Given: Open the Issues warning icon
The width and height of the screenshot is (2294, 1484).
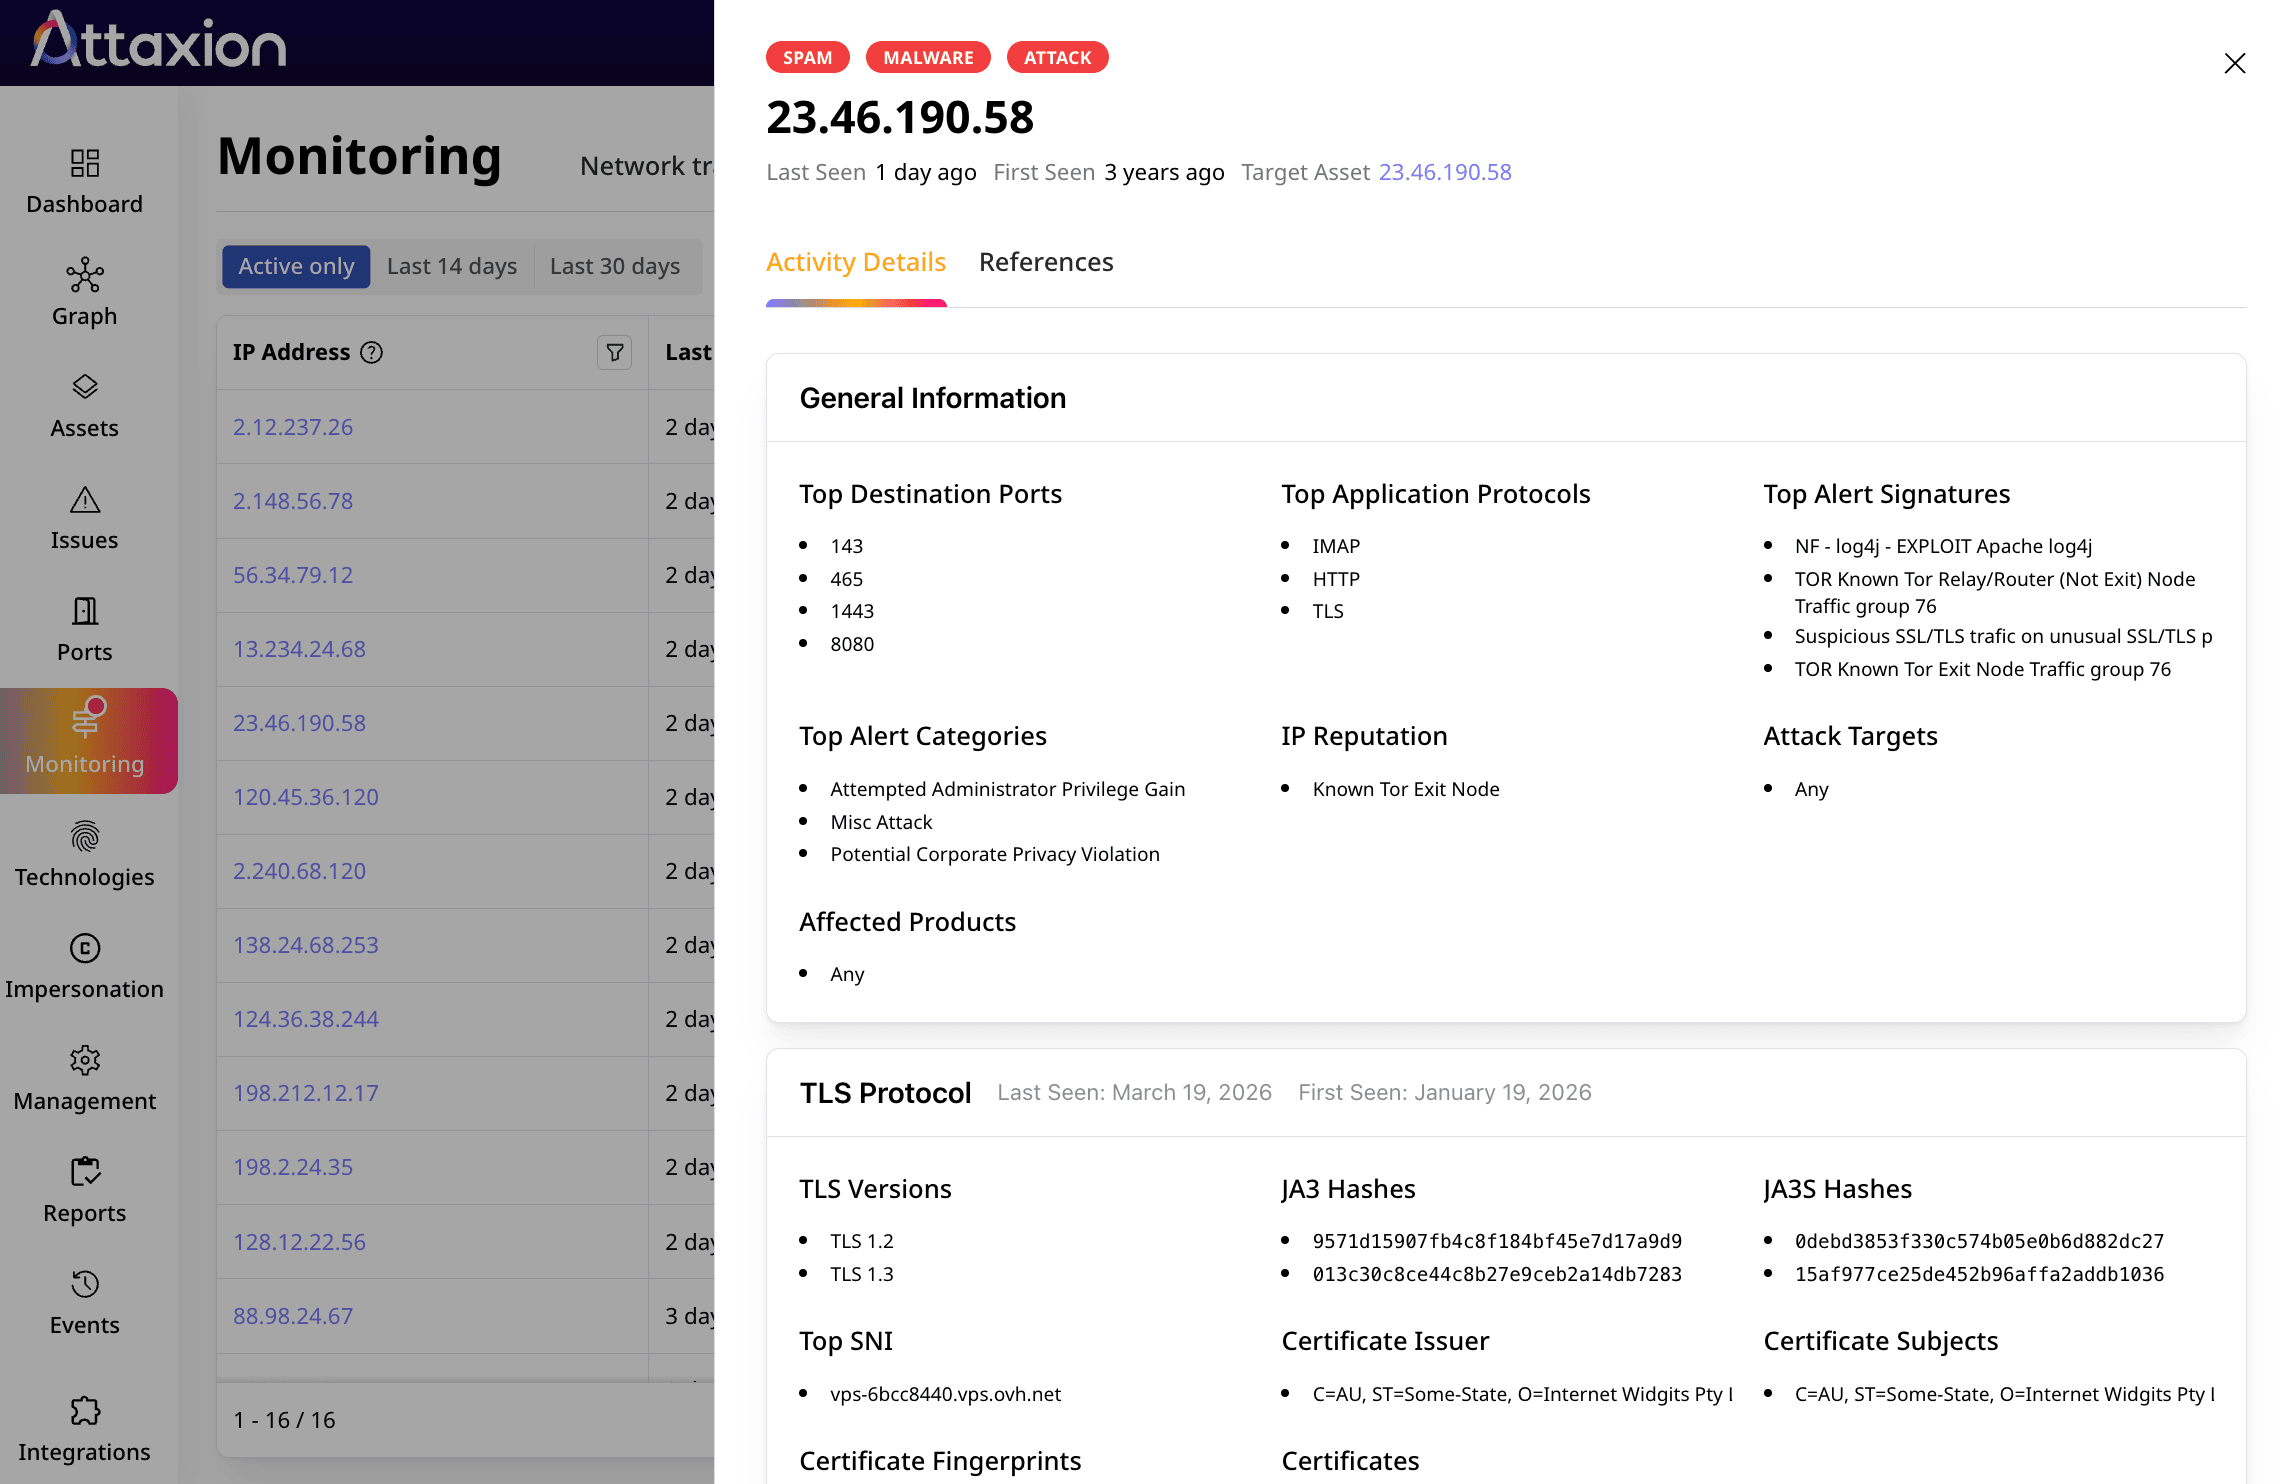Looking at the screenshot, I should pyautogui.click(x=85, y=499).
